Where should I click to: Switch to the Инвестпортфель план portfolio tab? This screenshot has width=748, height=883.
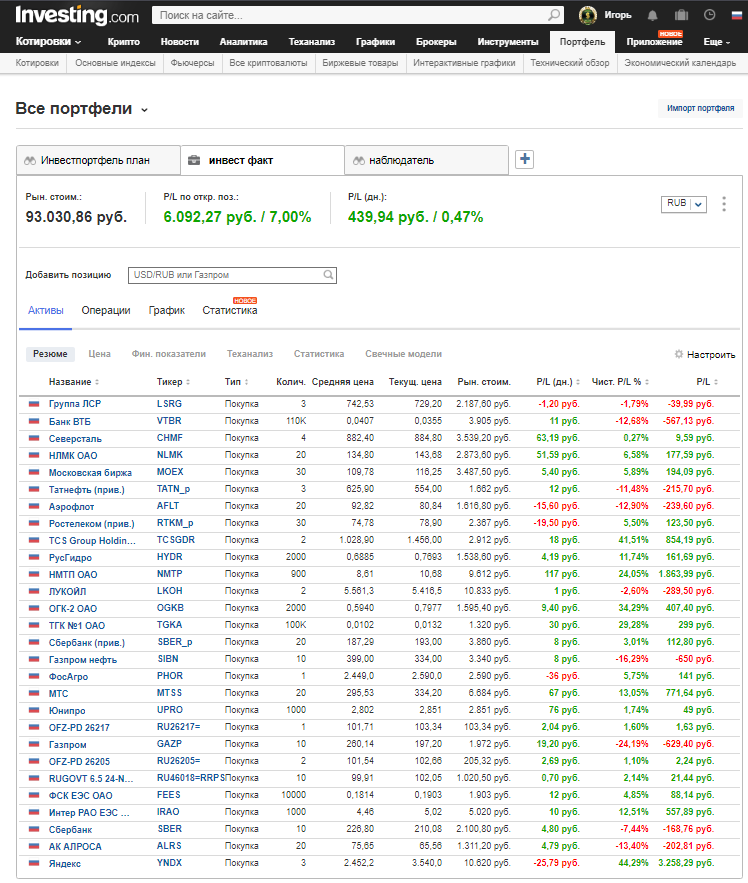(98, 160)
